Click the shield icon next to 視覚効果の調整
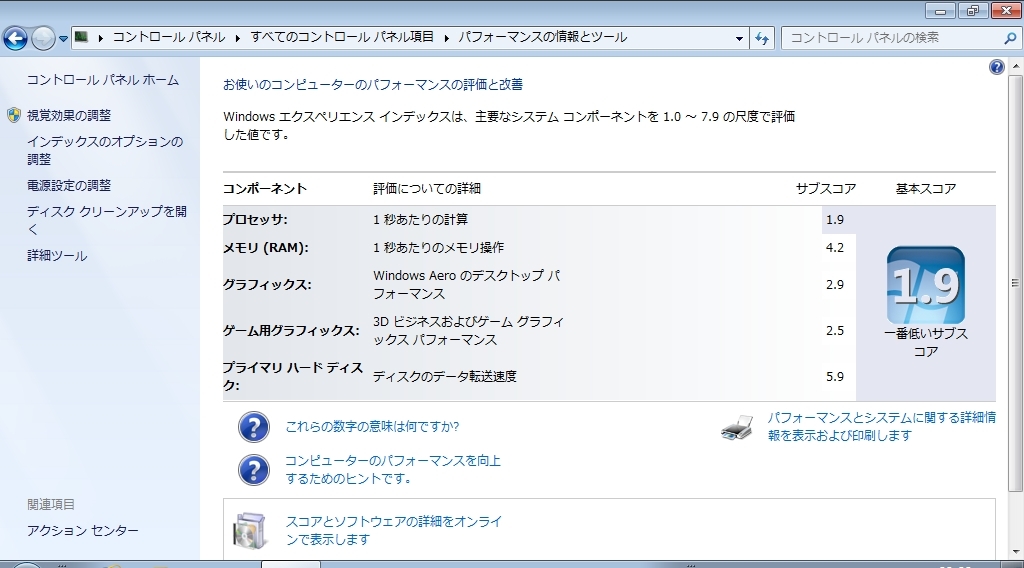The height and width of the screenshot is (568, 1024). [x=14, y=116]
